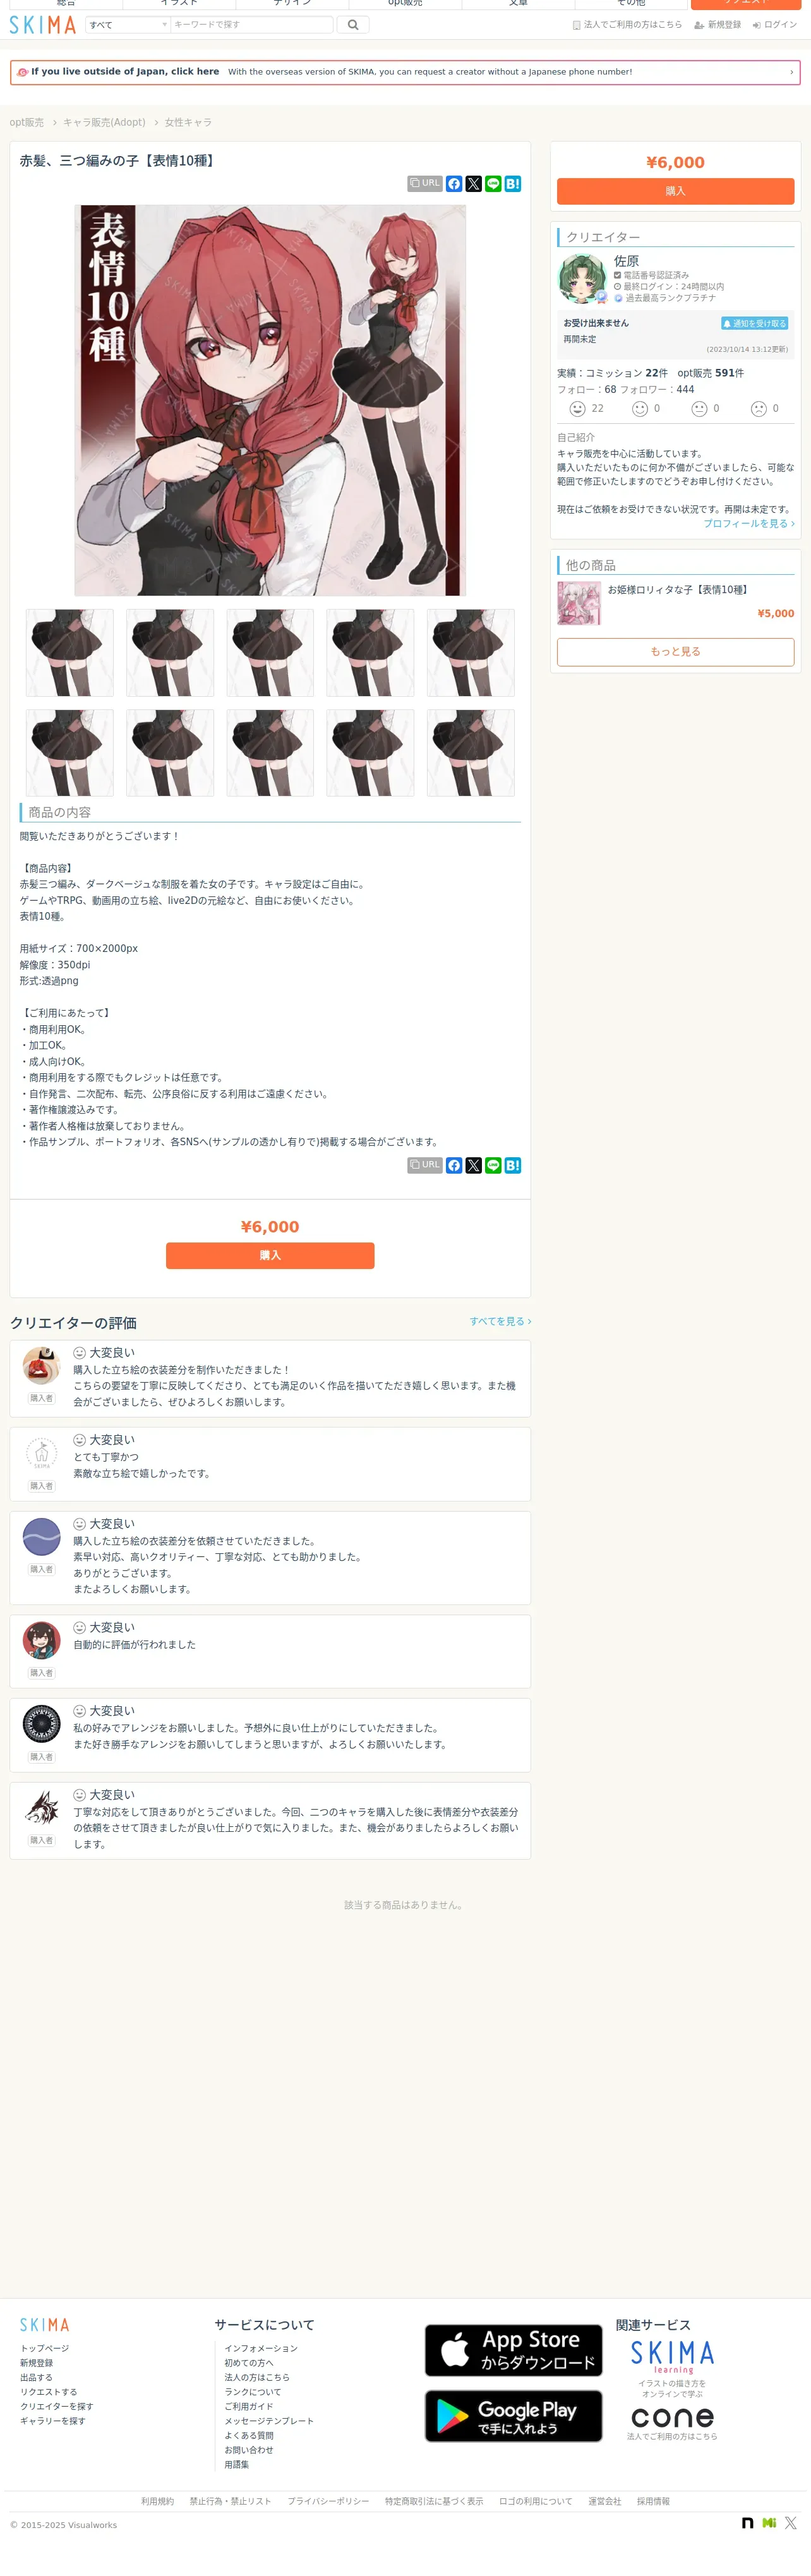Toggle 通知を受け取る notification button
Image resolution: width=811 pixels, height=2576 pixels.
[x=755, y=323]
